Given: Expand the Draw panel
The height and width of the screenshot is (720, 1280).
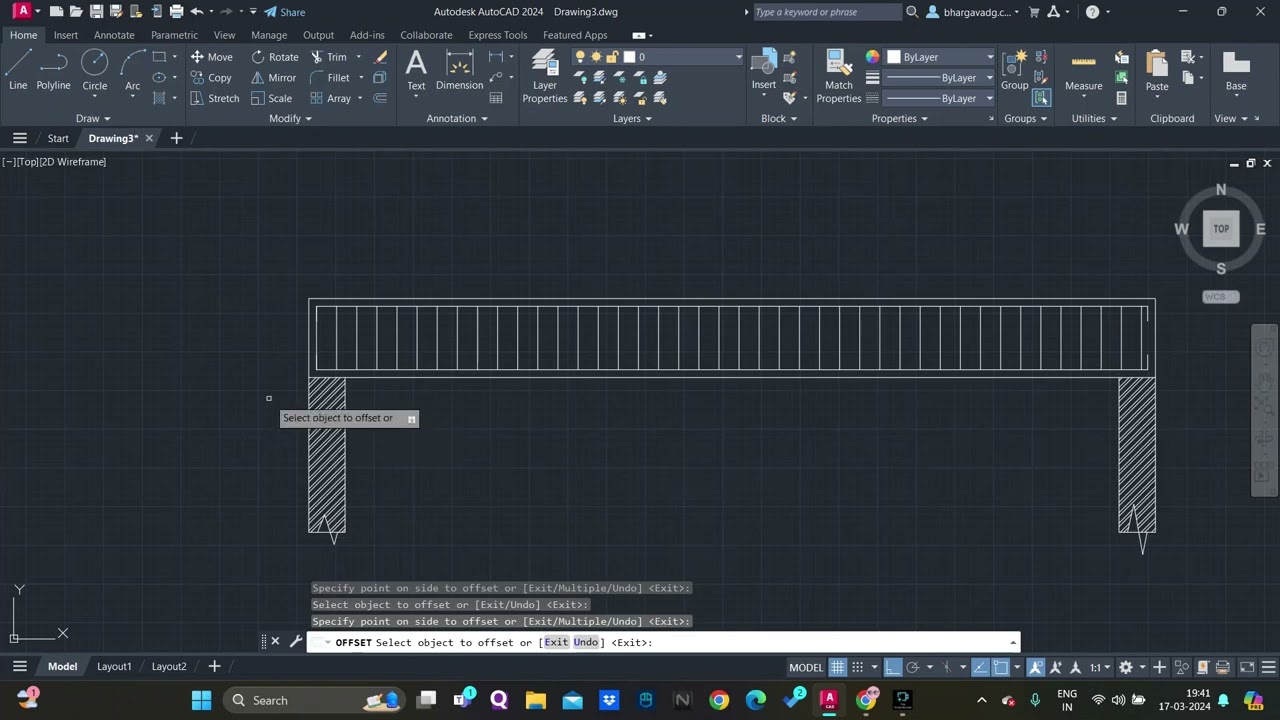Looking at the screenshot, I should pos(93,118).
